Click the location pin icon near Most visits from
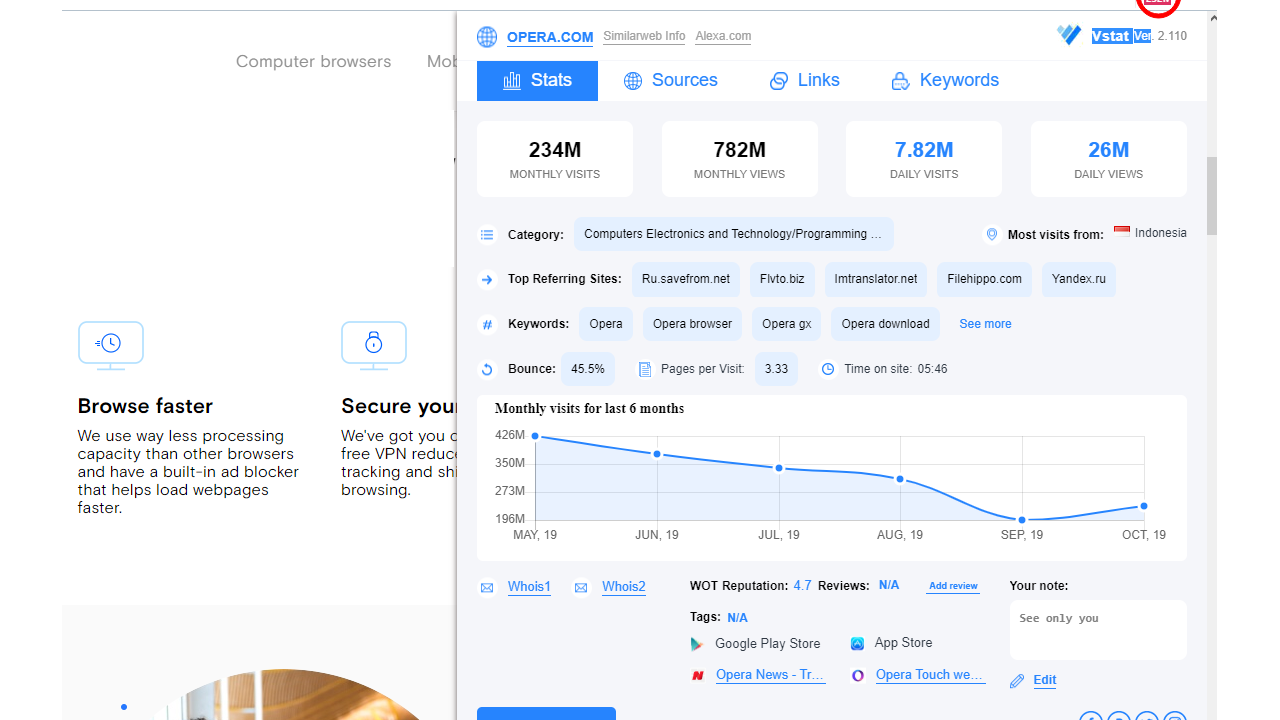The width and height of the screenshot is (1280, 720). [x=992, y=234]
